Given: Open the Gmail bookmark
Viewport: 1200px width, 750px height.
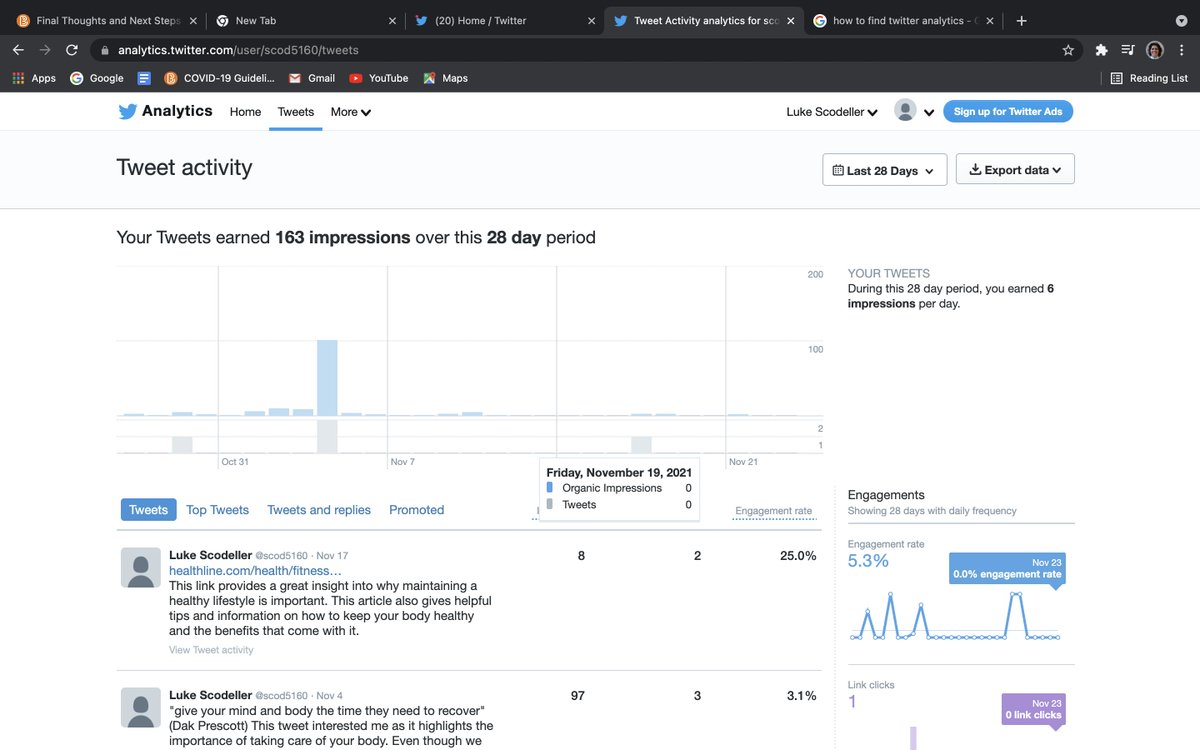Looking at the screenshot, I should click(x=312, y=78).
